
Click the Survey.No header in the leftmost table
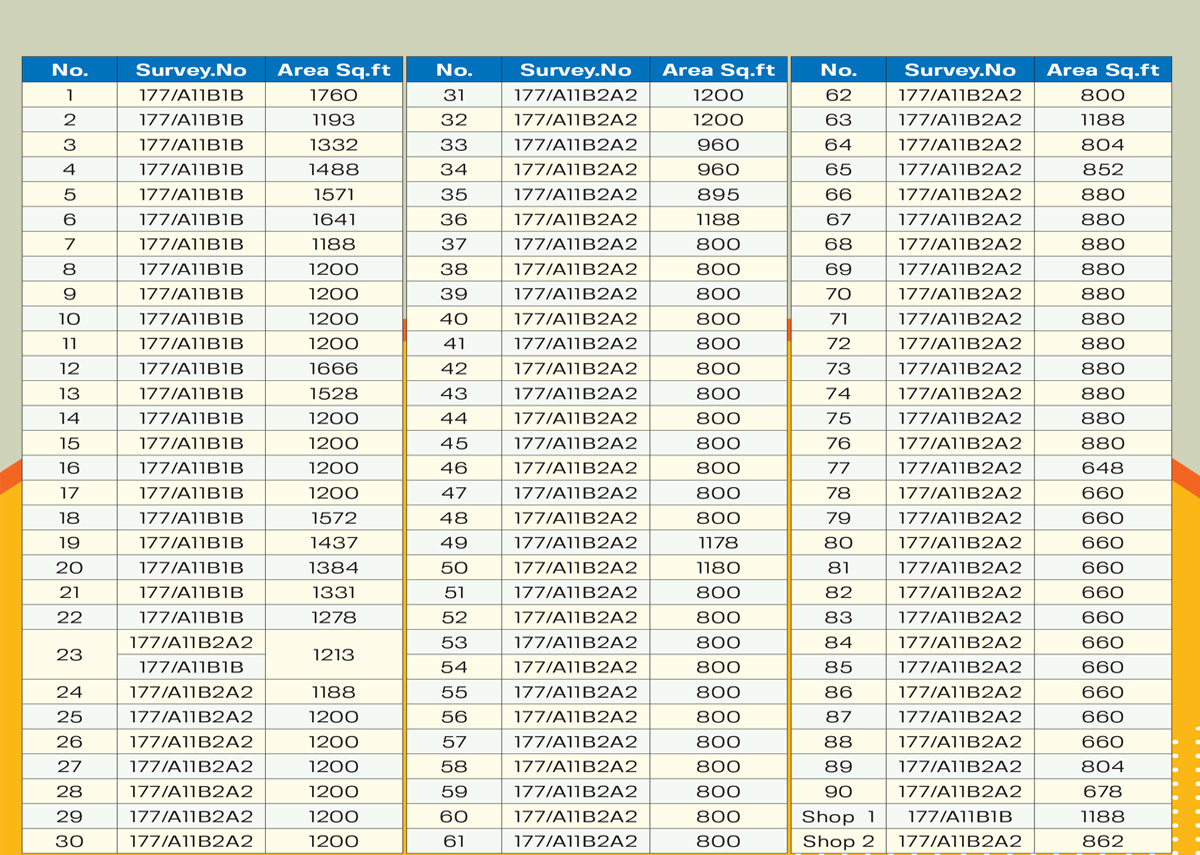pyautogui.click(x=191, y=70)
